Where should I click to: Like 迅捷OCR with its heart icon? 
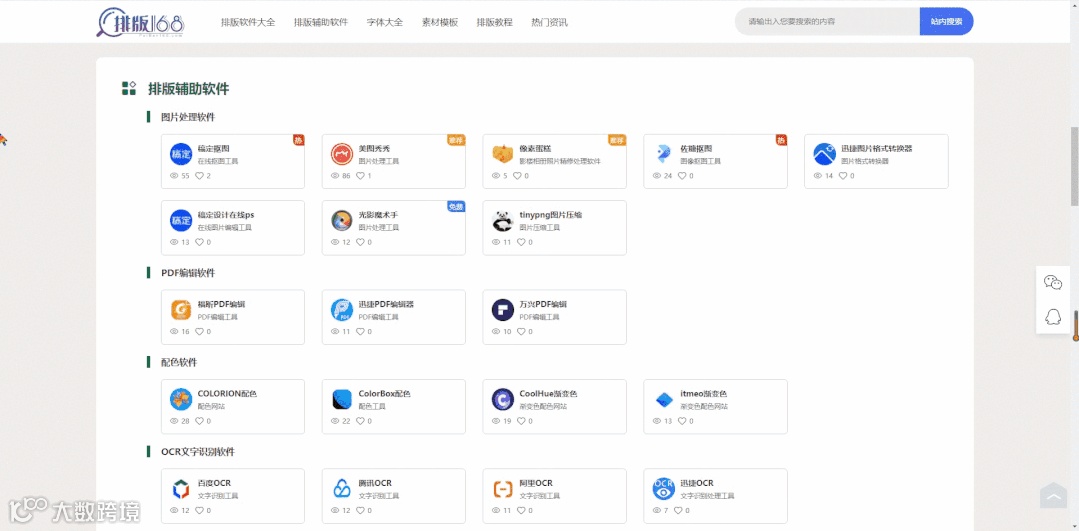point(677,510)
